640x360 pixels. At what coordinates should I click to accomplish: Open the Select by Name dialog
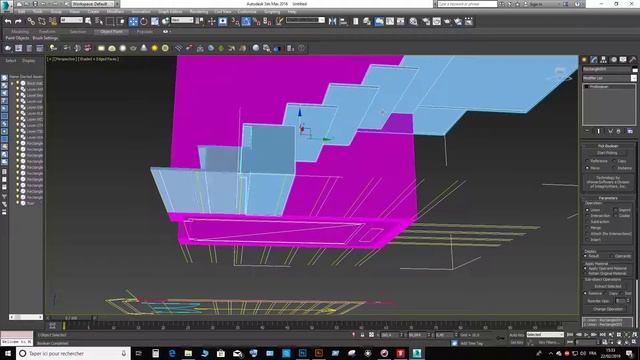99,21
